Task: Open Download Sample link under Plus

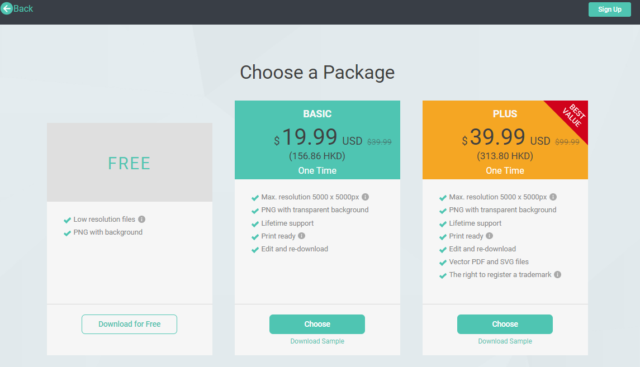Action: coord(505,341)
